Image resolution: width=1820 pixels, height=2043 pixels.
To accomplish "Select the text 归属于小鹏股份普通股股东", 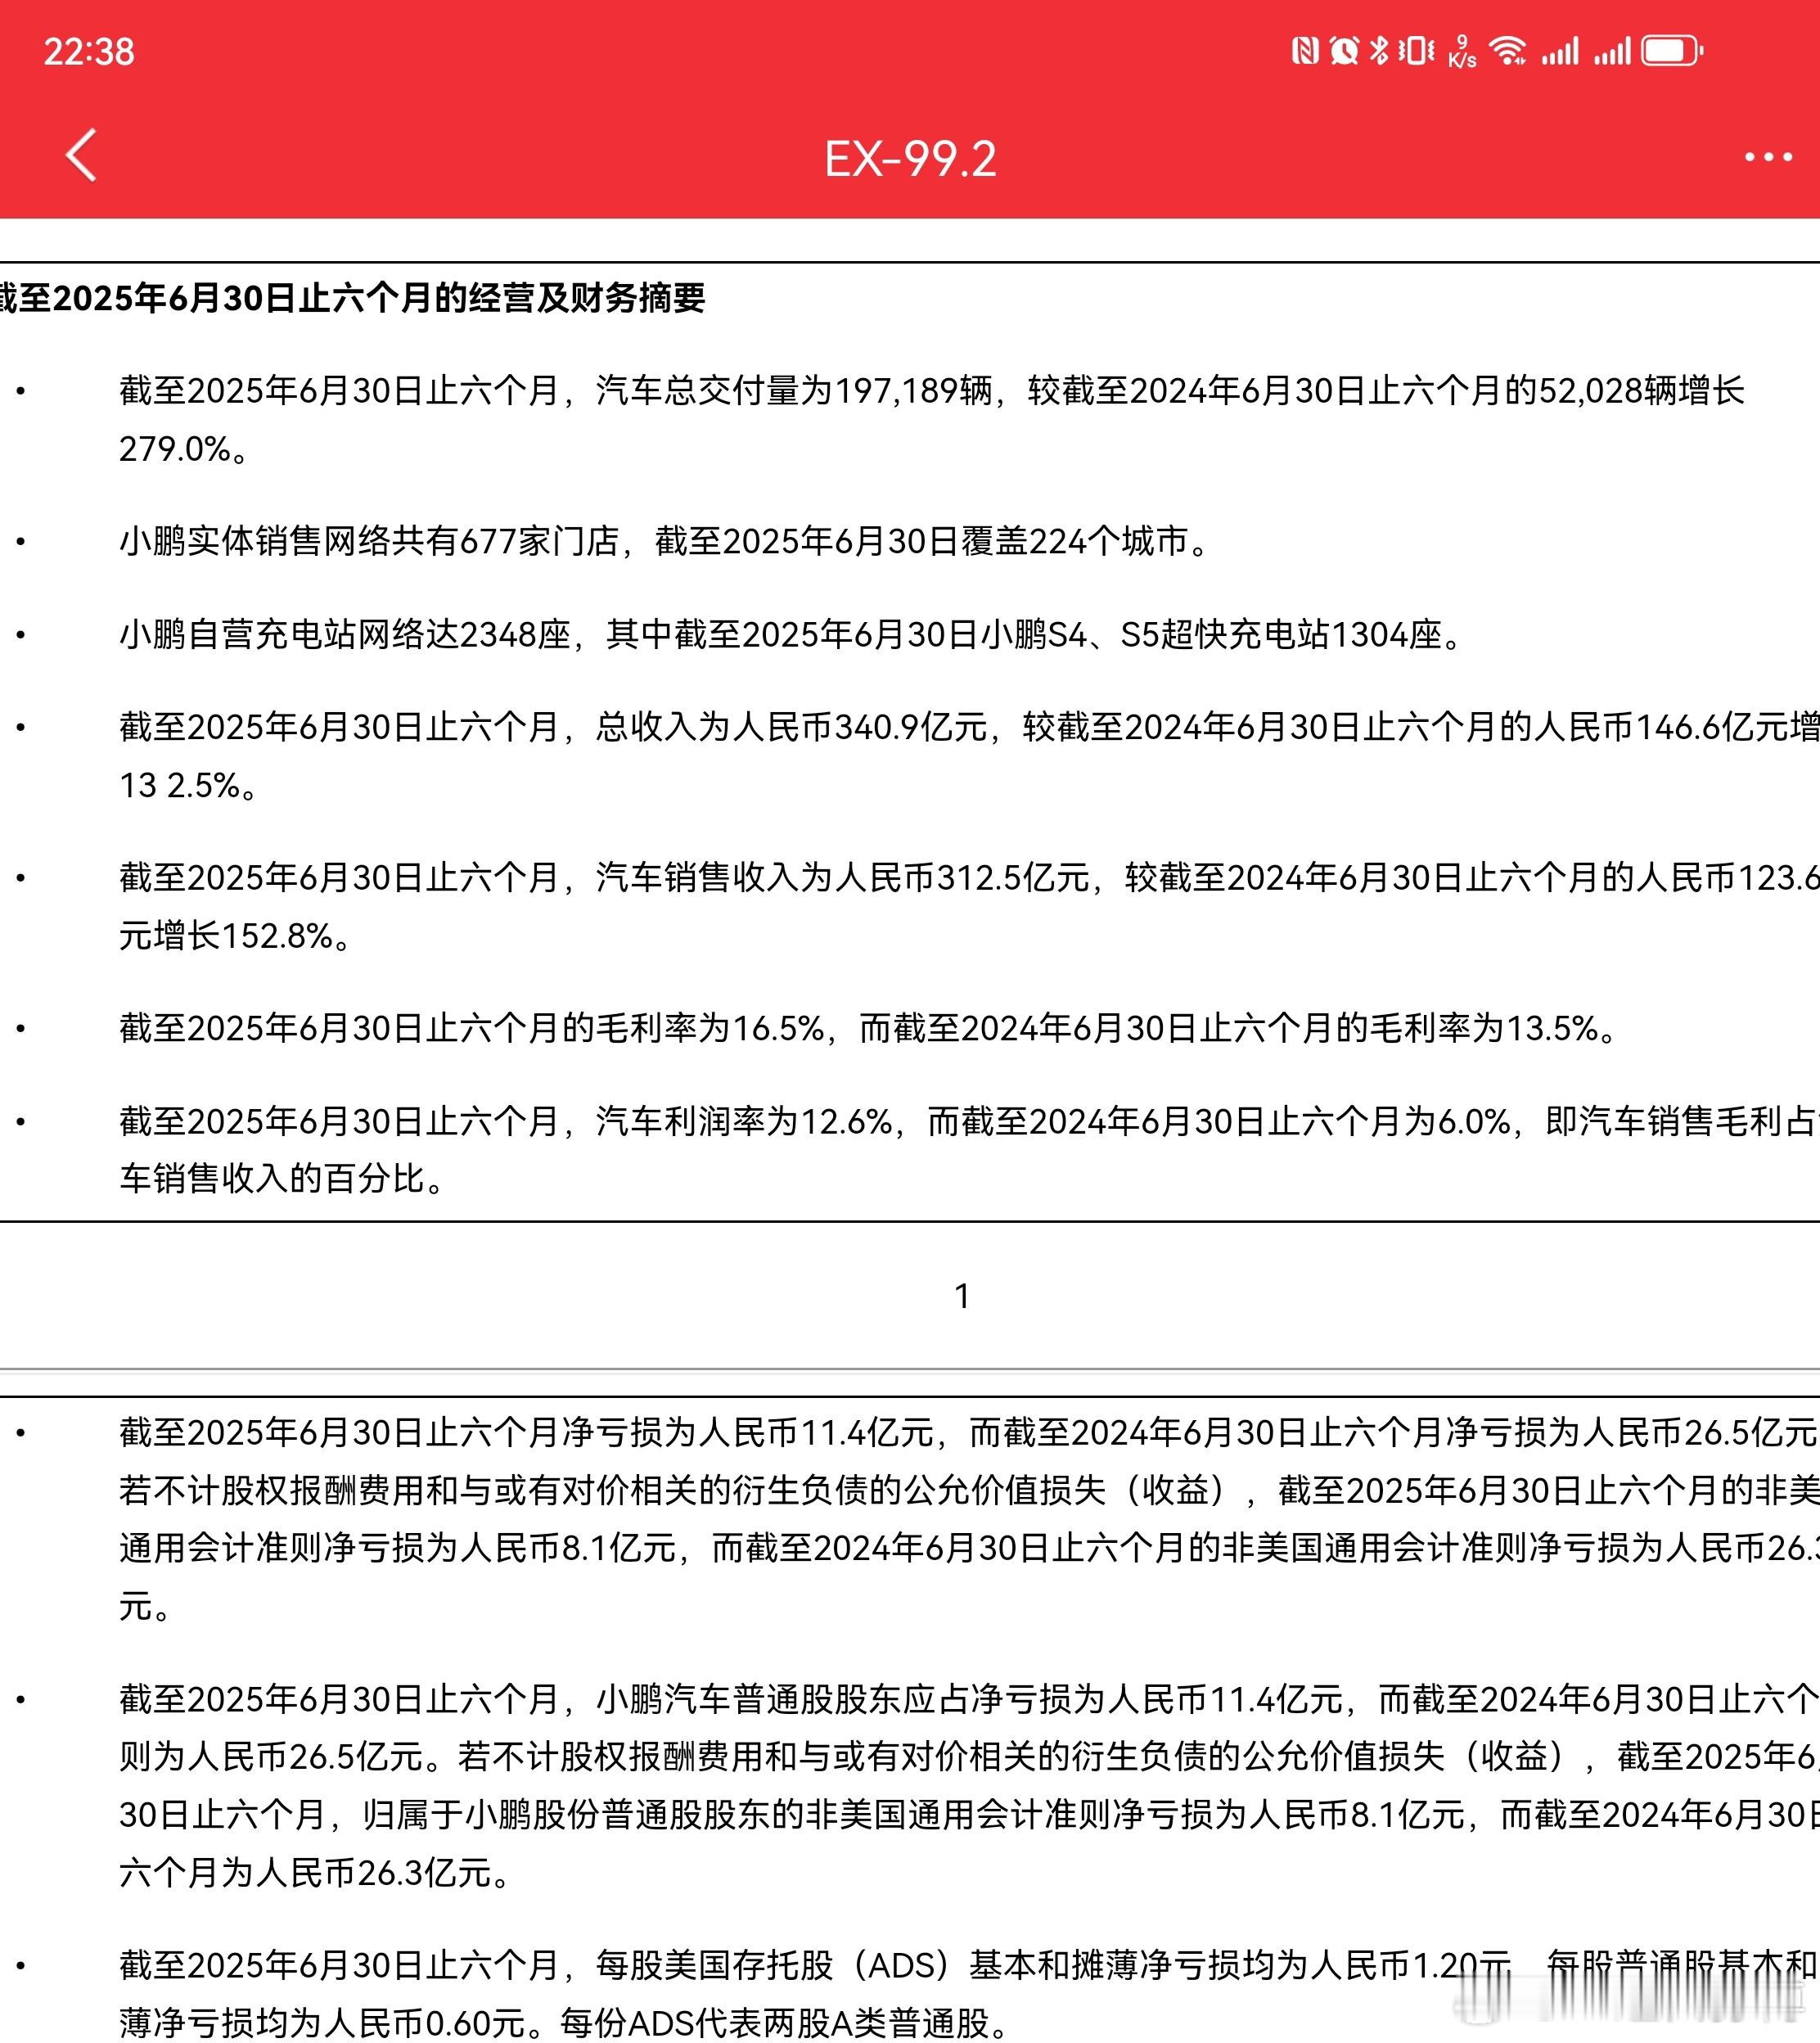I will (584, 1815).
